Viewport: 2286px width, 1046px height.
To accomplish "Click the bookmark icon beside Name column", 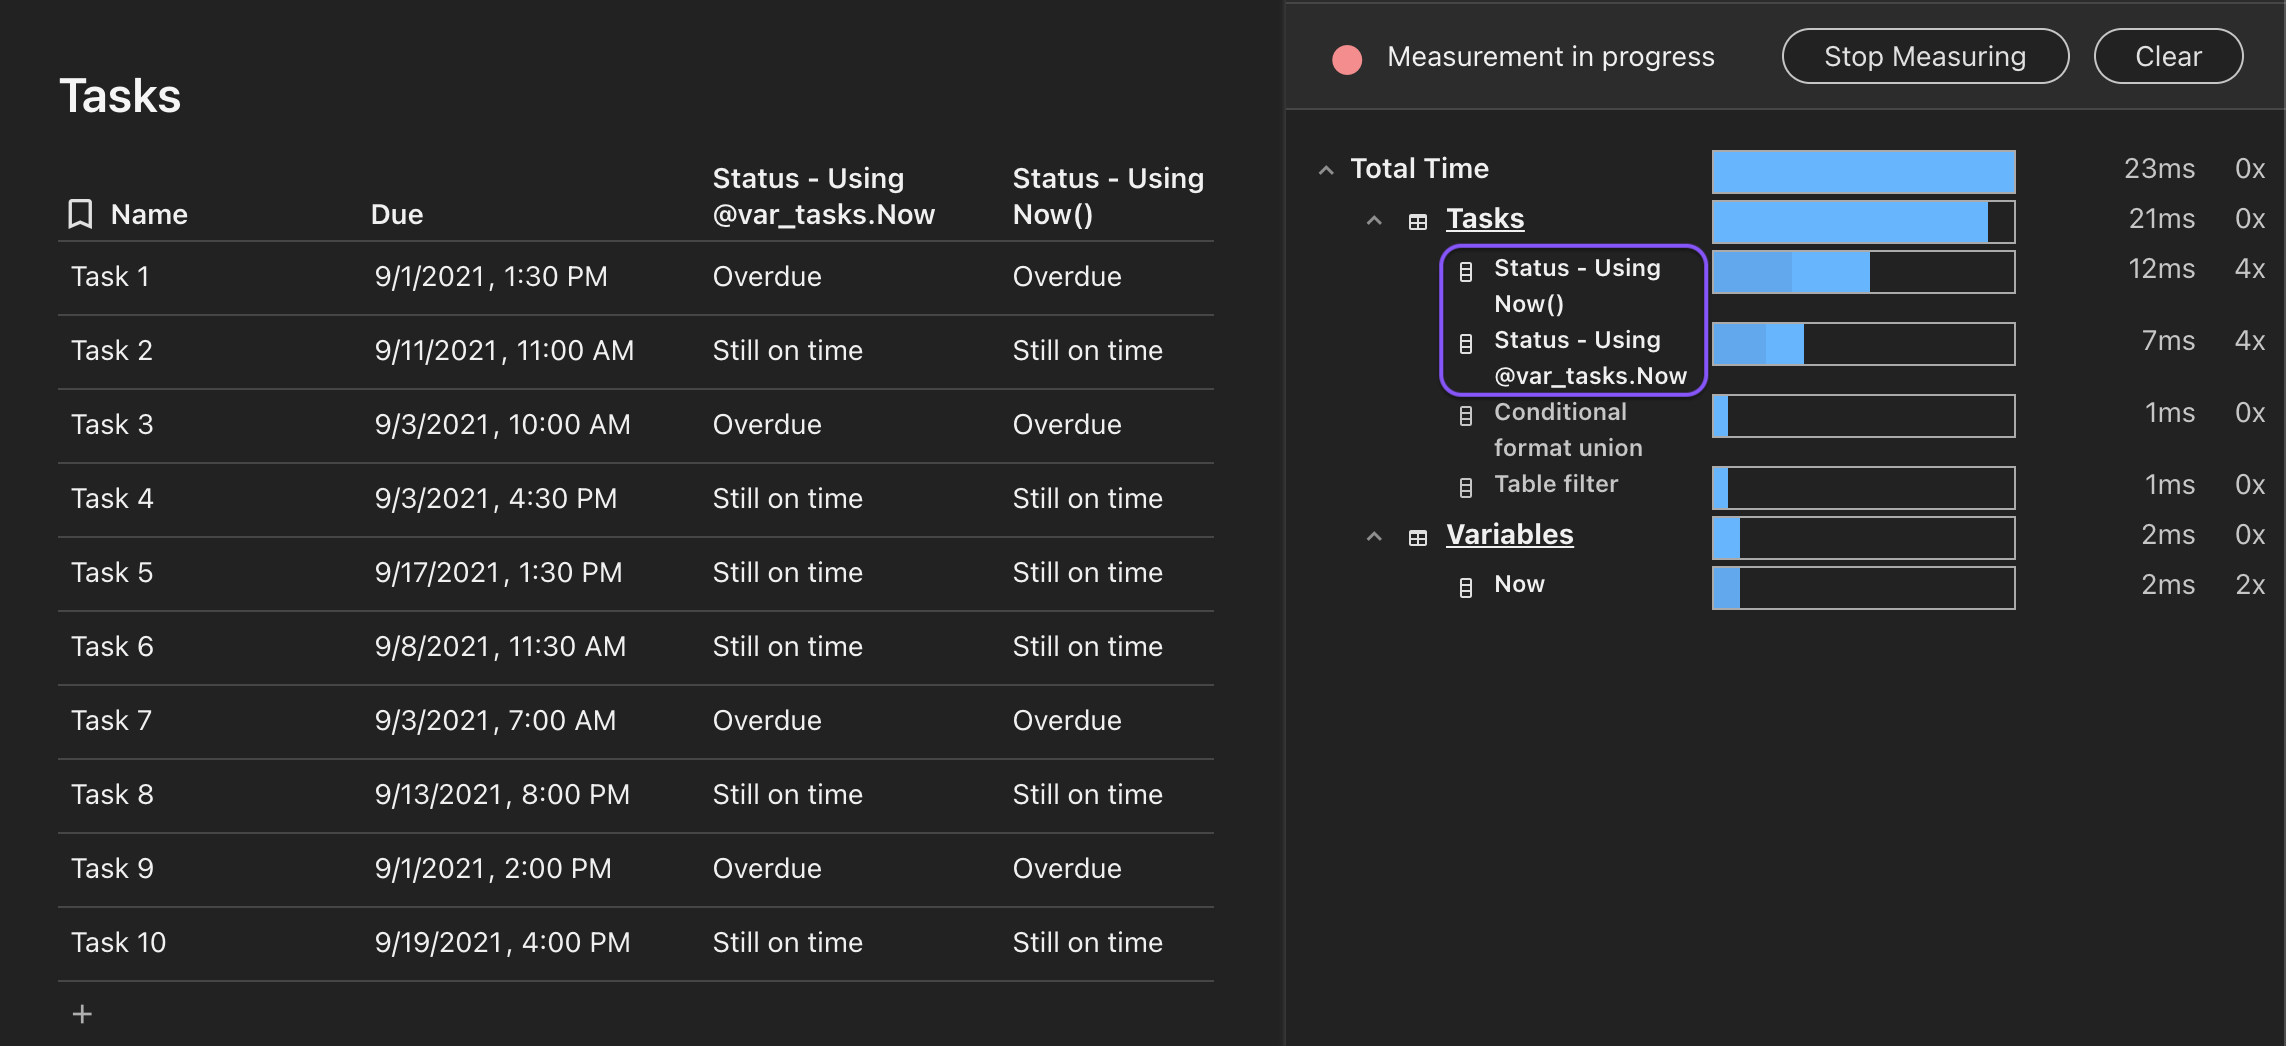I will (80, 214).
